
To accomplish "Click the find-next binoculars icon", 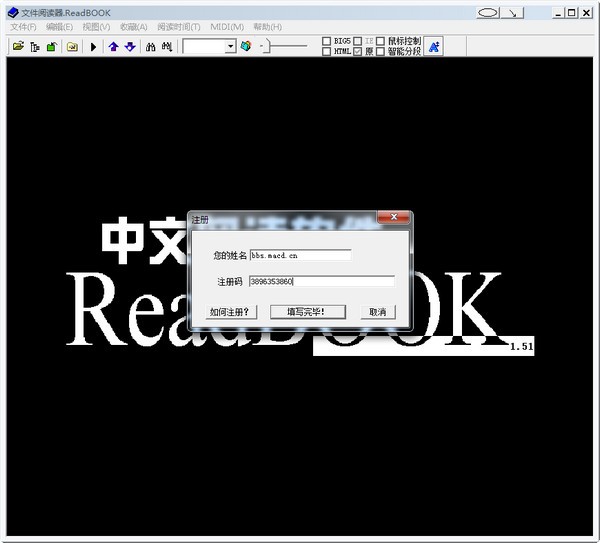I will coord(167,47).
